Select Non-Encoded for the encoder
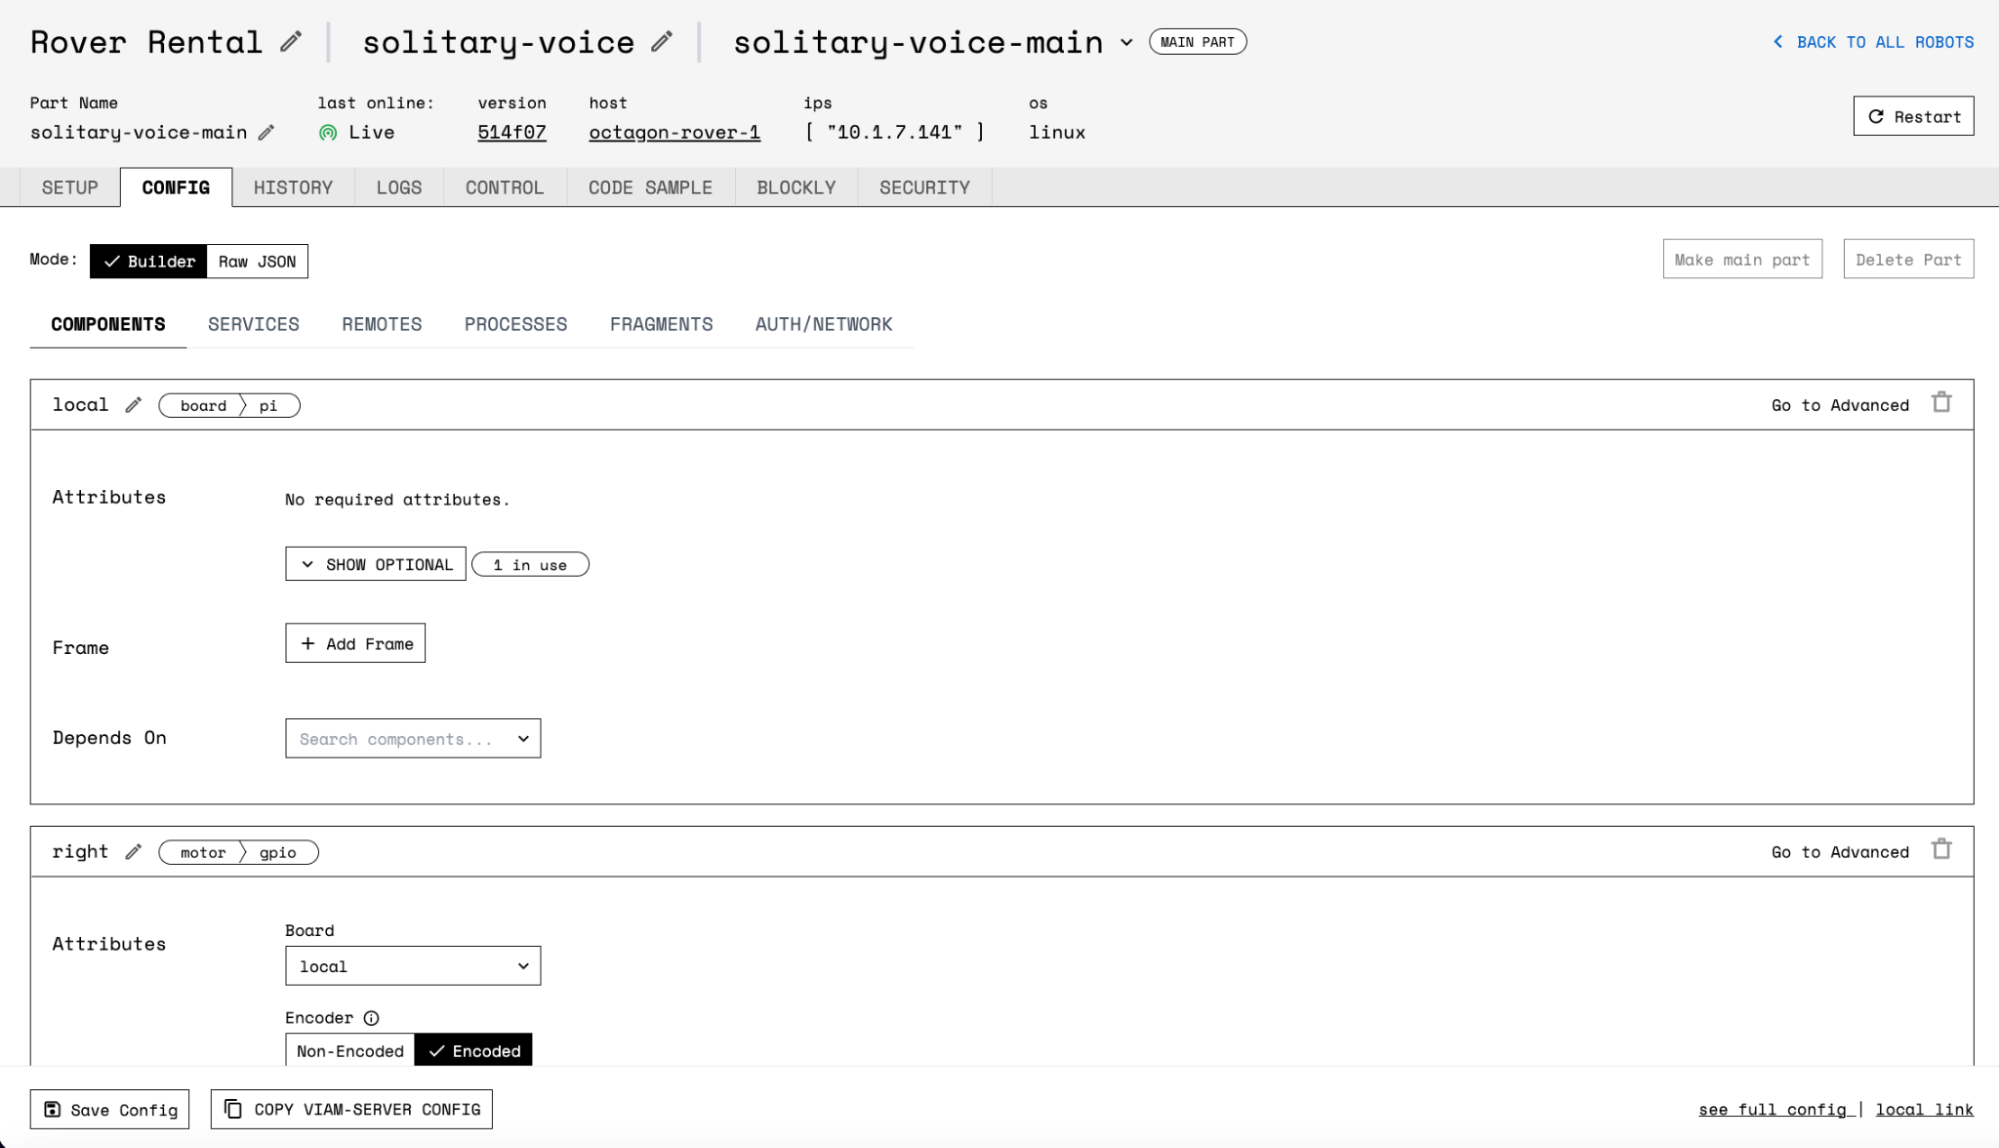 tap(349, 1050)
